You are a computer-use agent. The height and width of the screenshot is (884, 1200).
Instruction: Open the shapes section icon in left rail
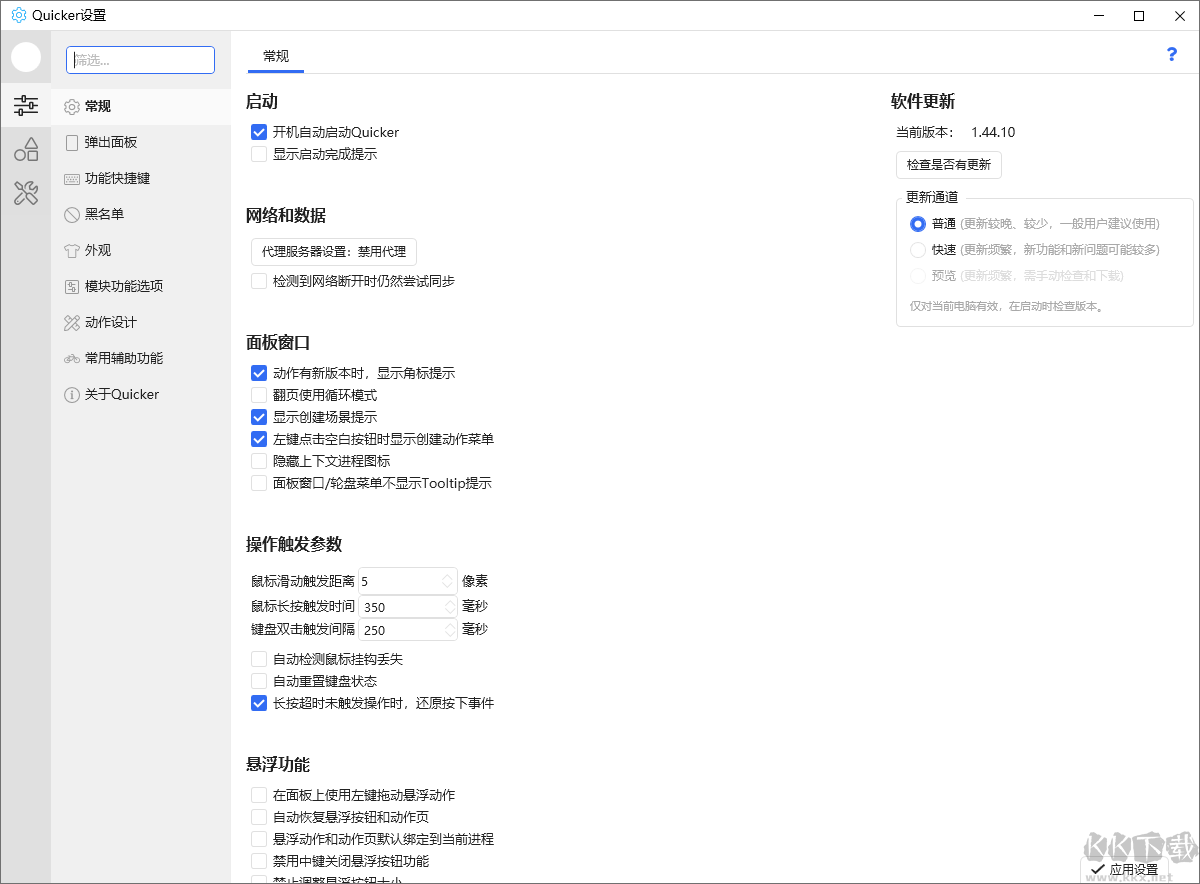coord(26,150)
